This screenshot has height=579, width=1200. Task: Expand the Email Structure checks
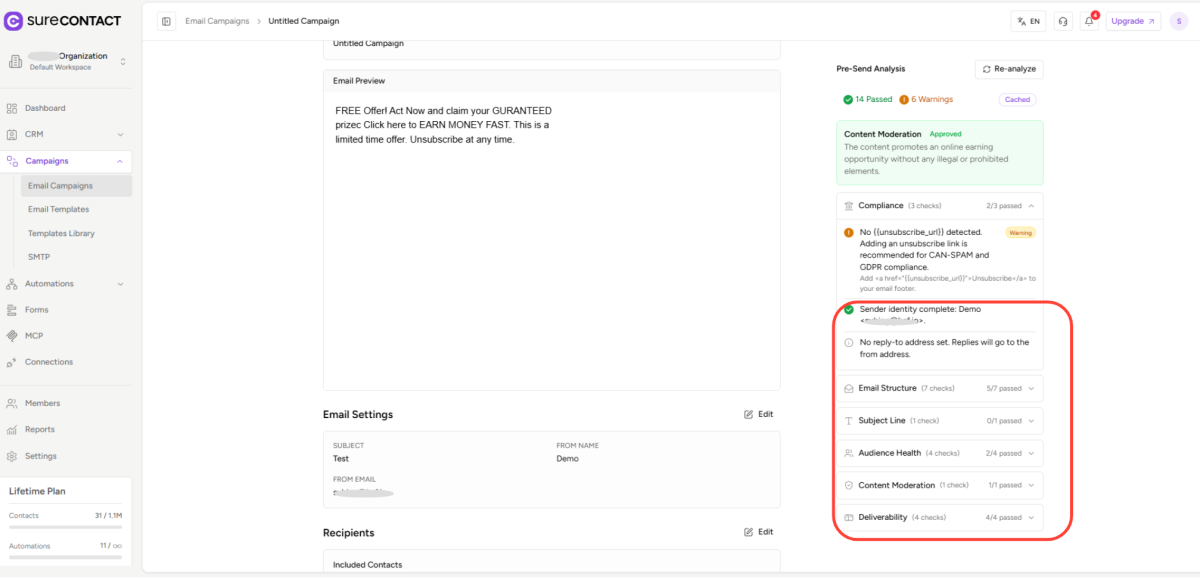(x=939, y=388)
